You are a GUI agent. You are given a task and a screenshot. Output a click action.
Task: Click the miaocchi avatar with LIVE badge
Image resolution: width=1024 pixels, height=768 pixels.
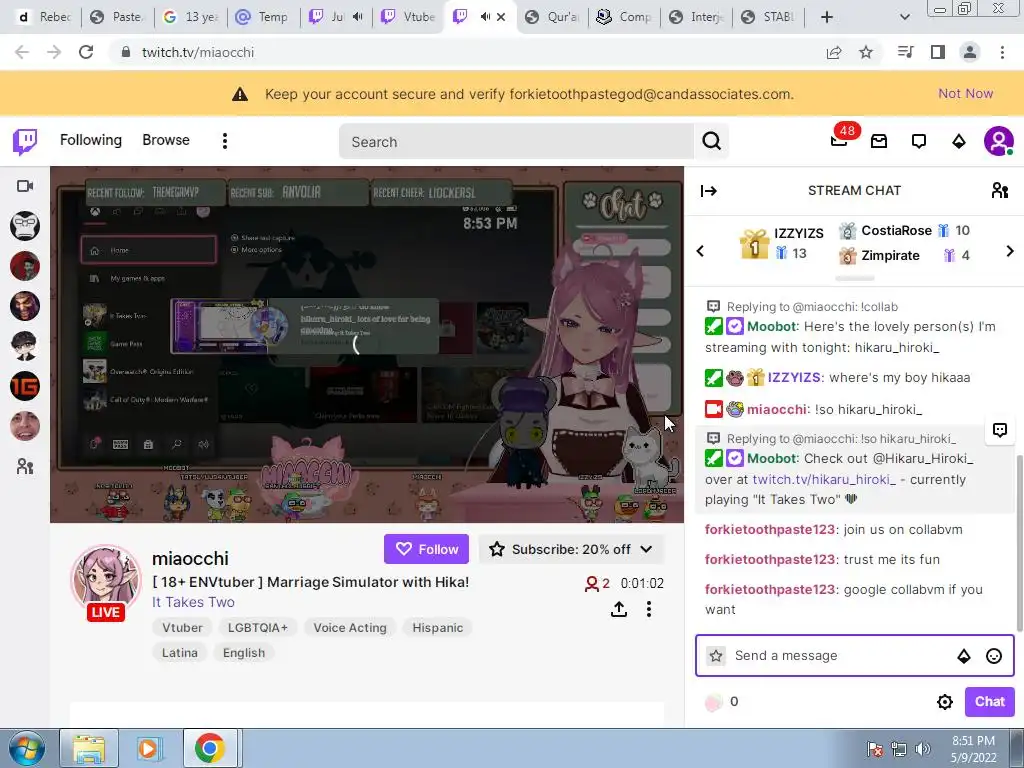tap(106, 582)
